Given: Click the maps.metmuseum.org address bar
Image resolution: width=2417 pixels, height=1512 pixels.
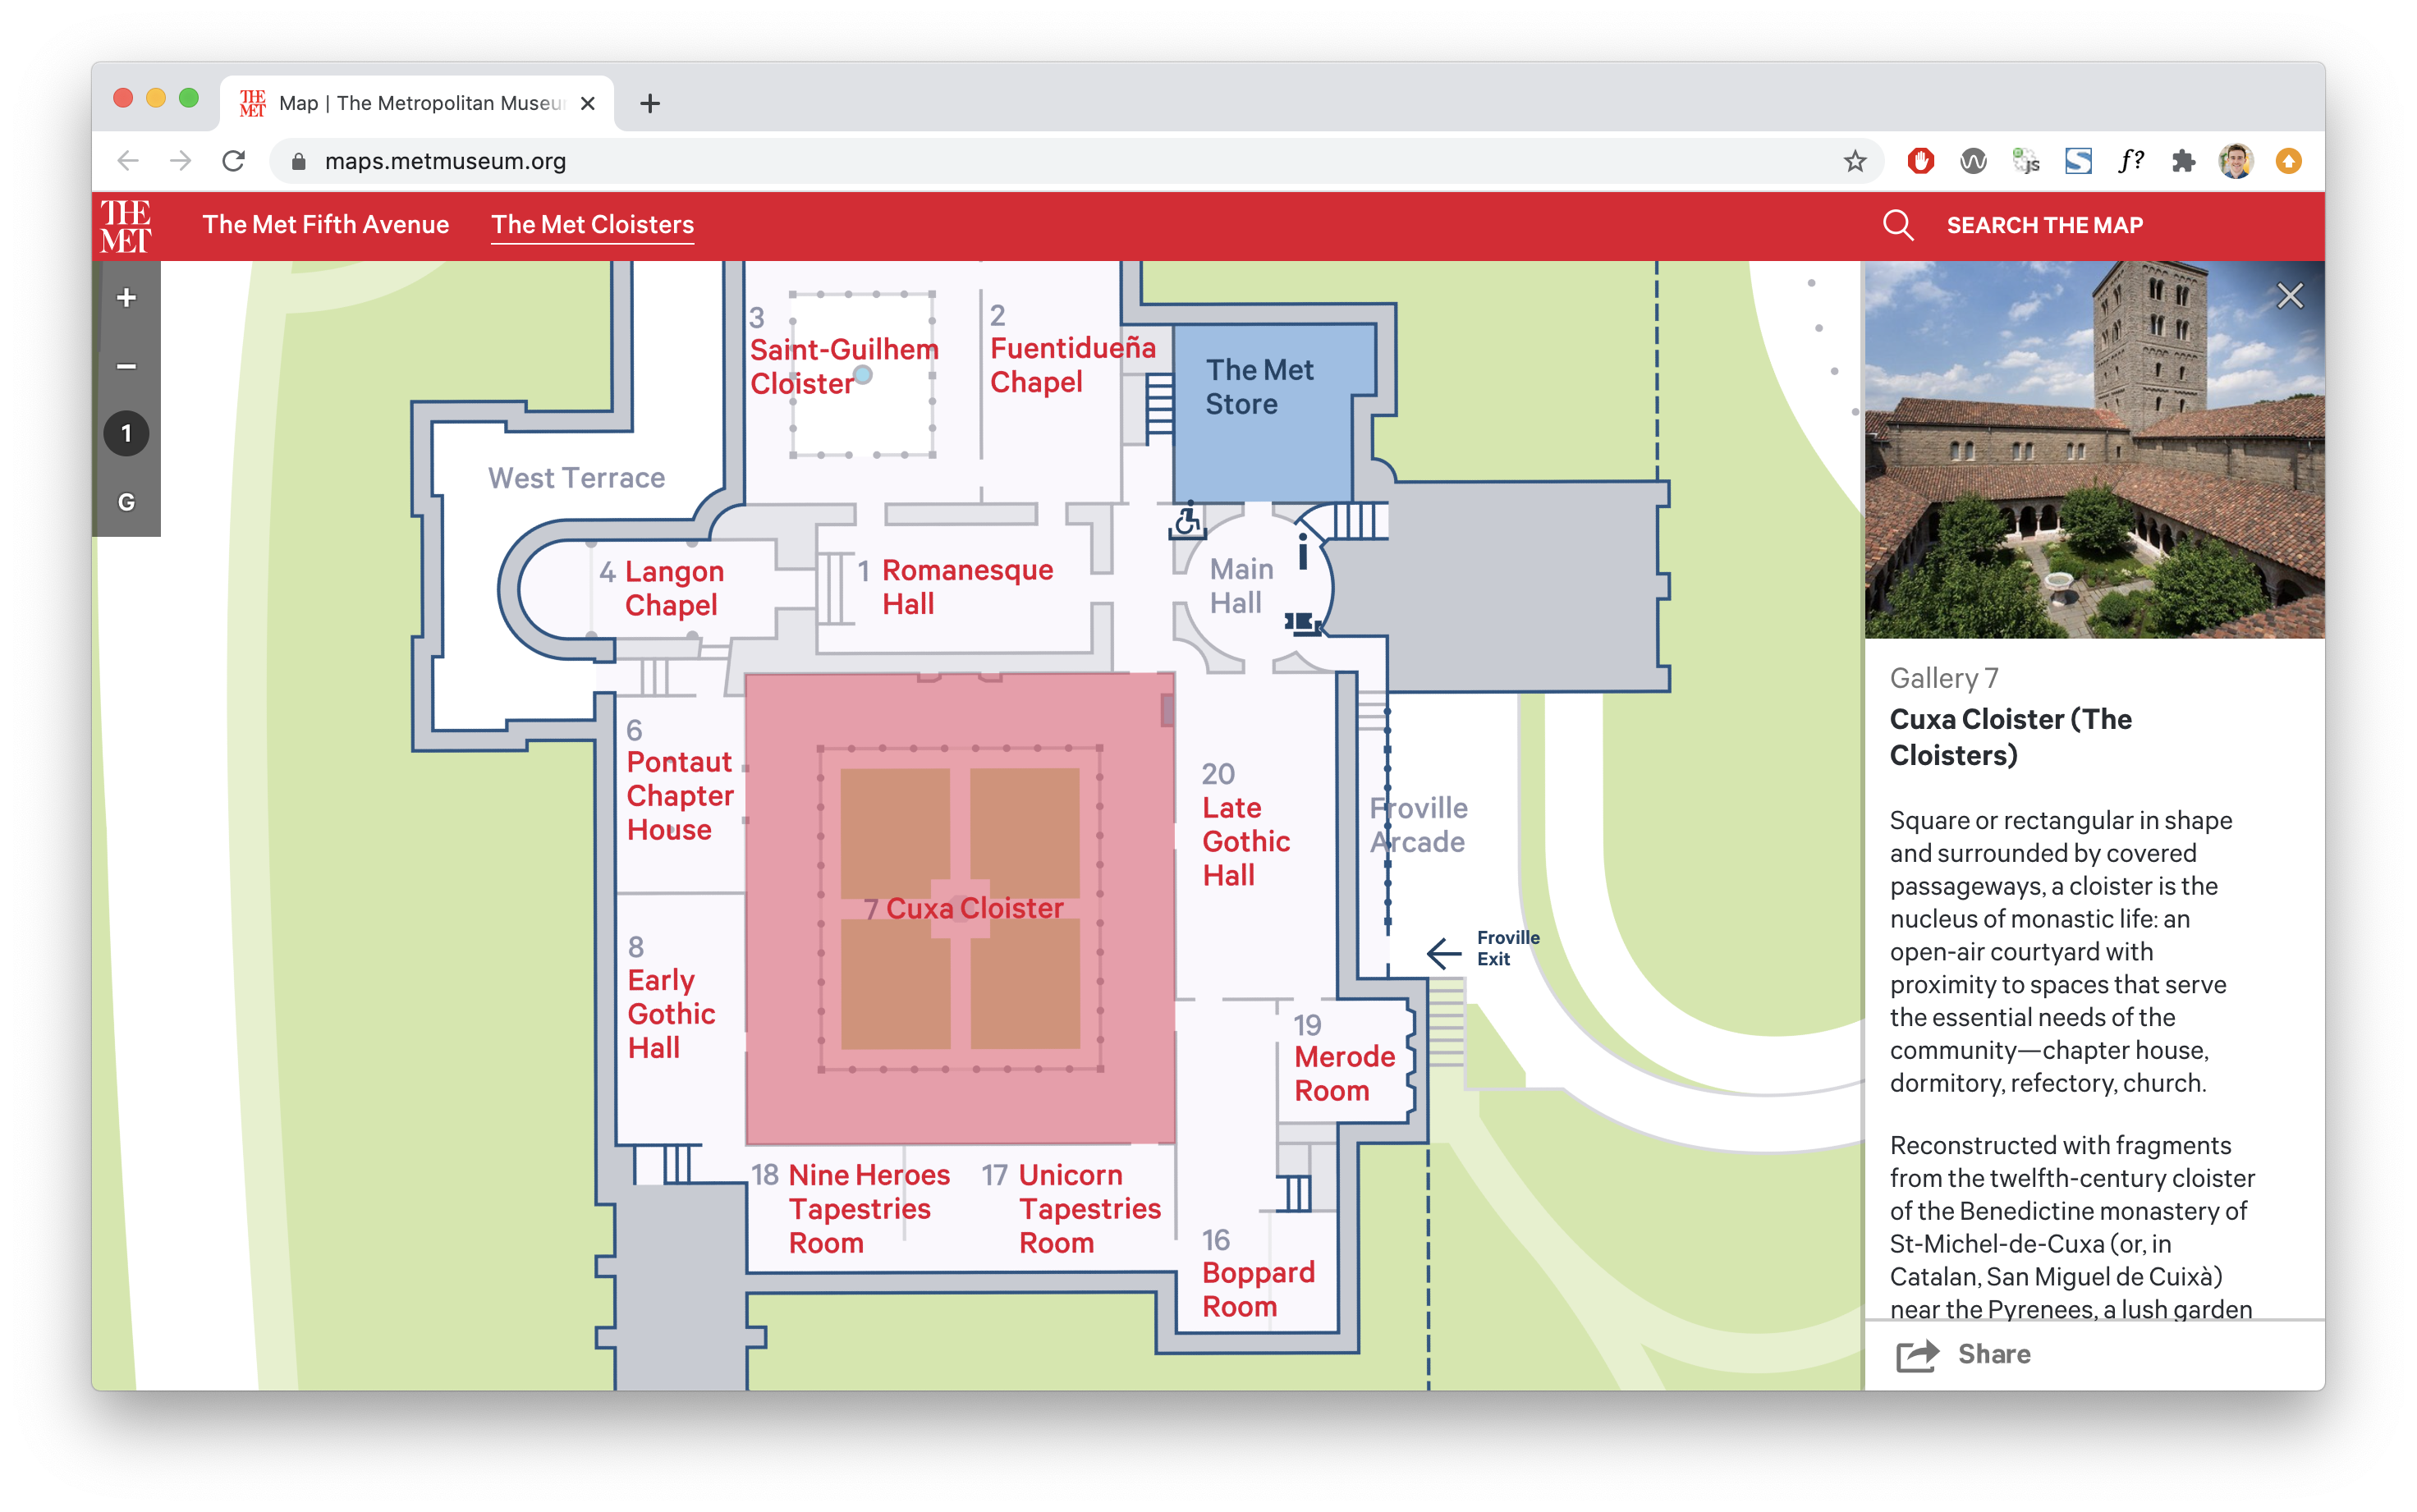Looking at the screenshot, I should pyautogui.click(x=1075, y=161).
